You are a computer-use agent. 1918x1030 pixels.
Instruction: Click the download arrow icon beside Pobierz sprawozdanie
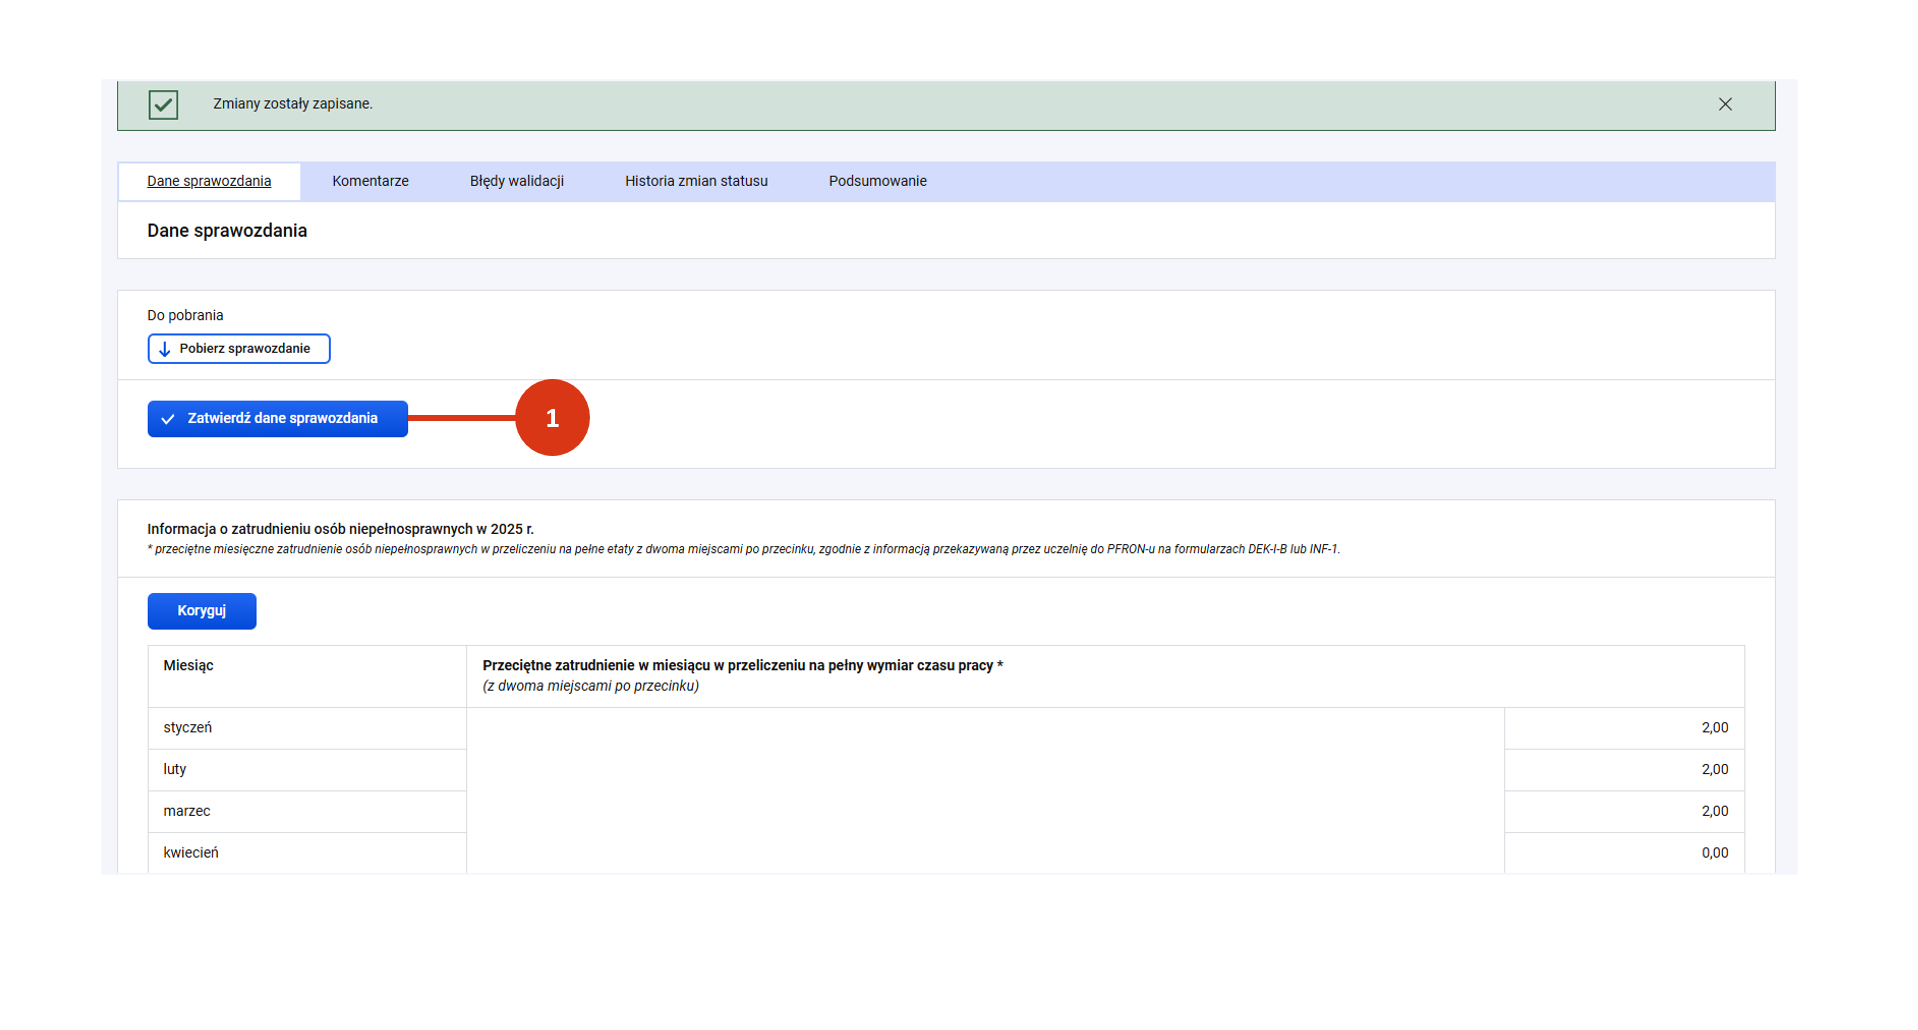(x=165, y=349)
